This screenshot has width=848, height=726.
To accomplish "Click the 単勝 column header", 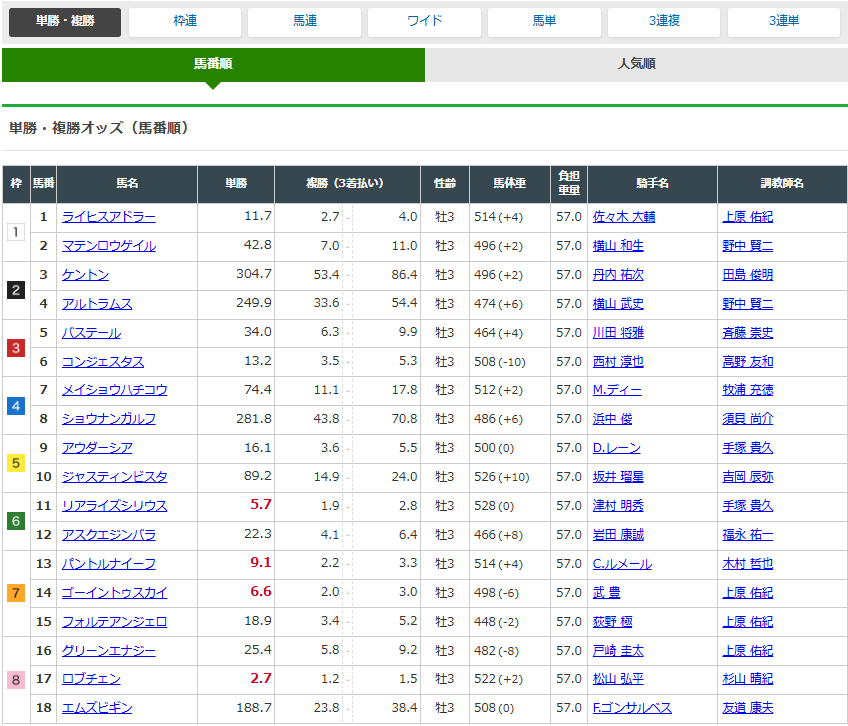I will click(236, 184).
